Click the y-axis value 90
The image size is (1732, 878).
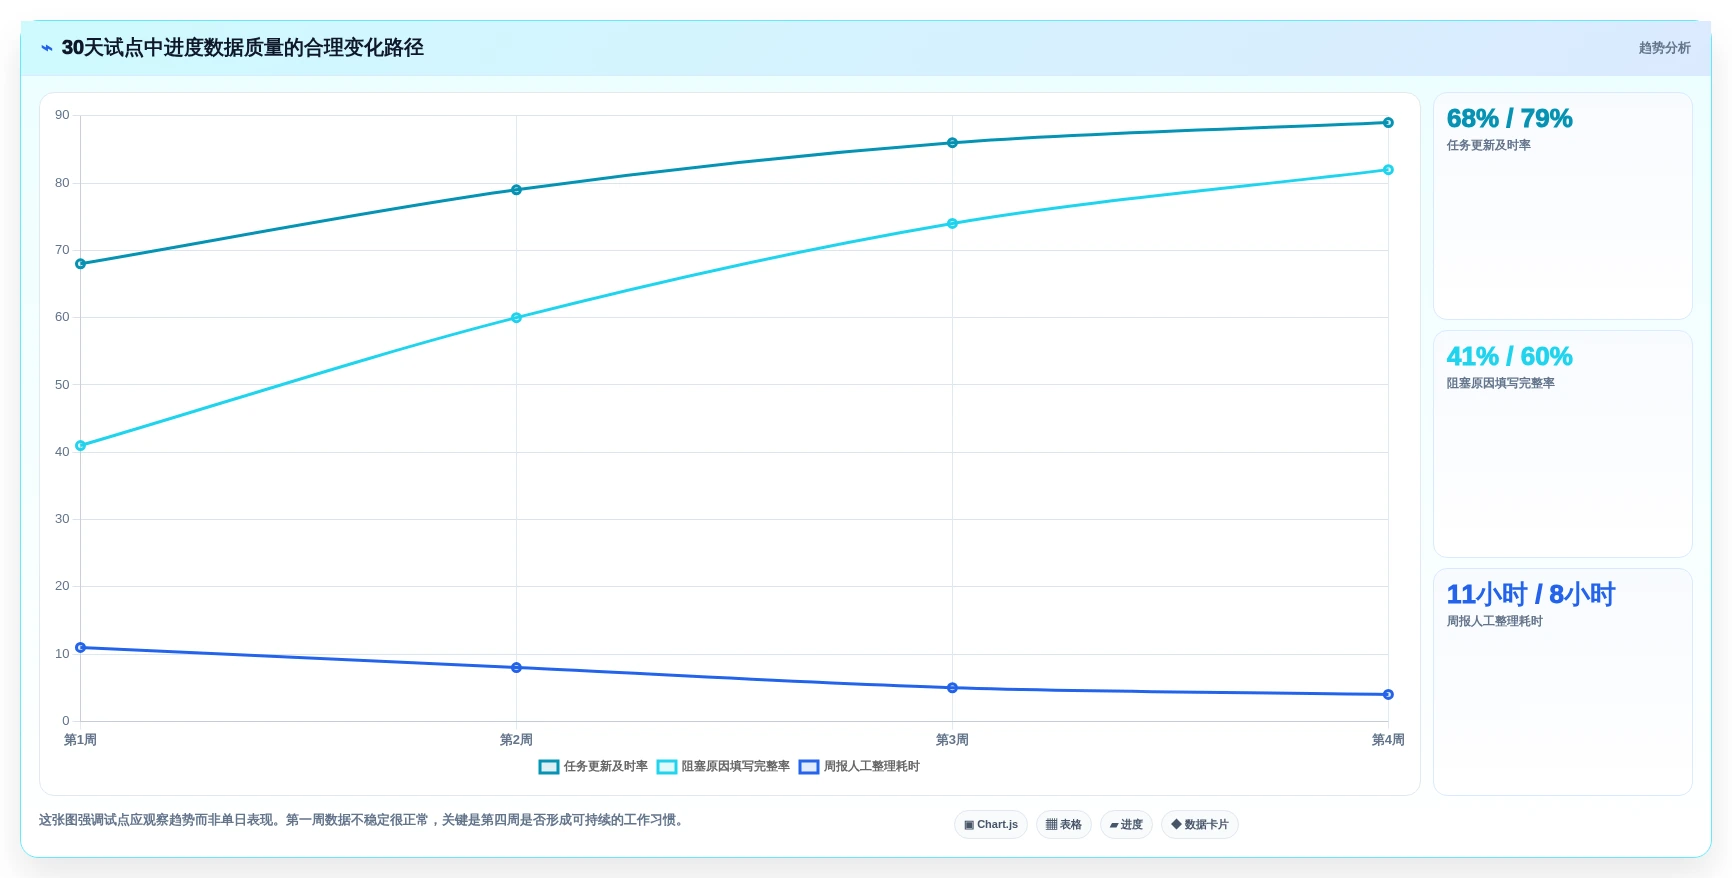pyautogui.click(x=62, y=116)
